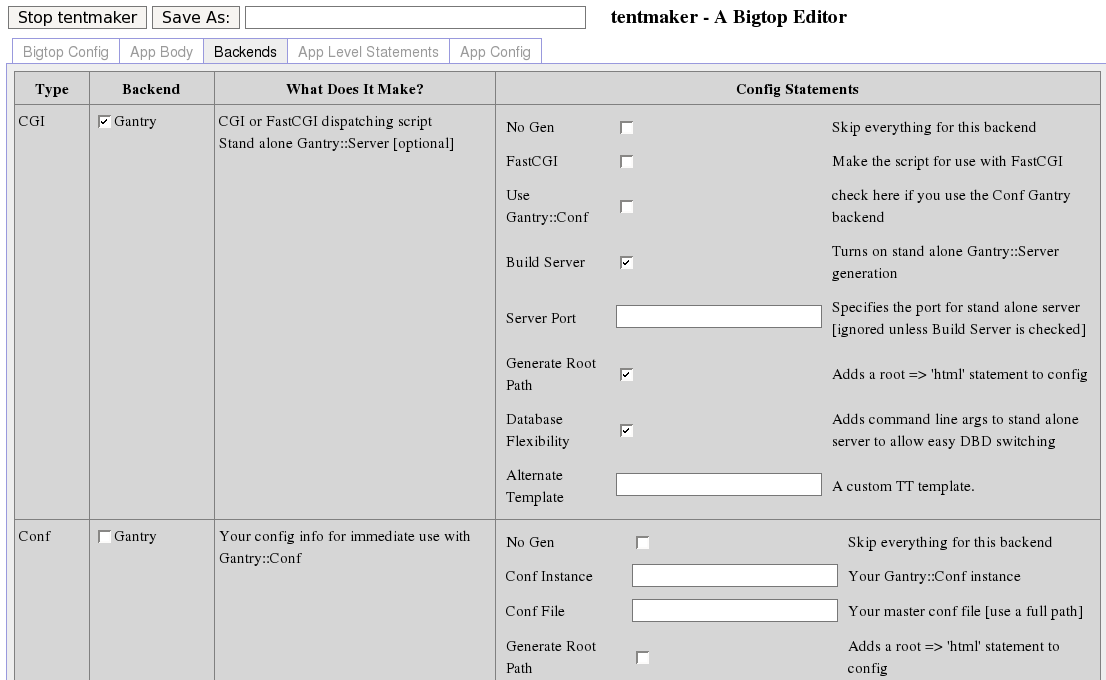Click 'tentmaker - A Bigtop Editor' heading
The width and height of the screenshot is (1106, 680).
[729, 17]
